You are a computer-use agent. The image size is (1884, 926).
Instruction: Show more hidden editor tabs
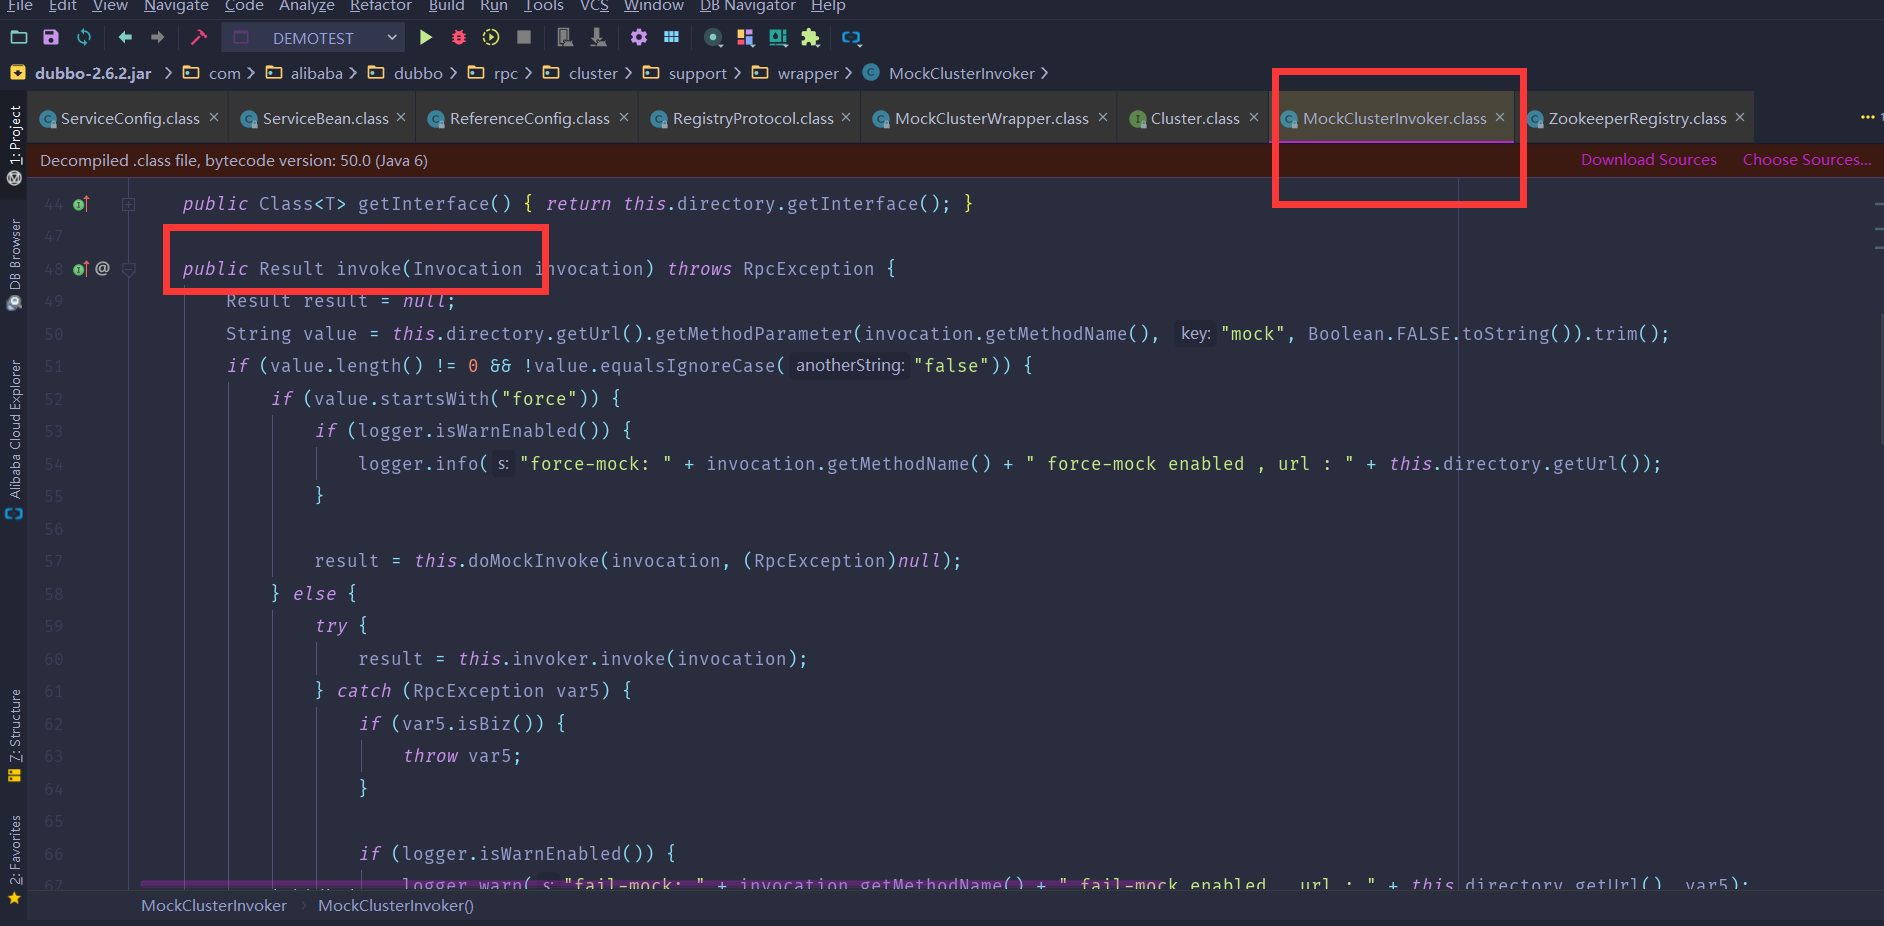[x=1867, y=118]
